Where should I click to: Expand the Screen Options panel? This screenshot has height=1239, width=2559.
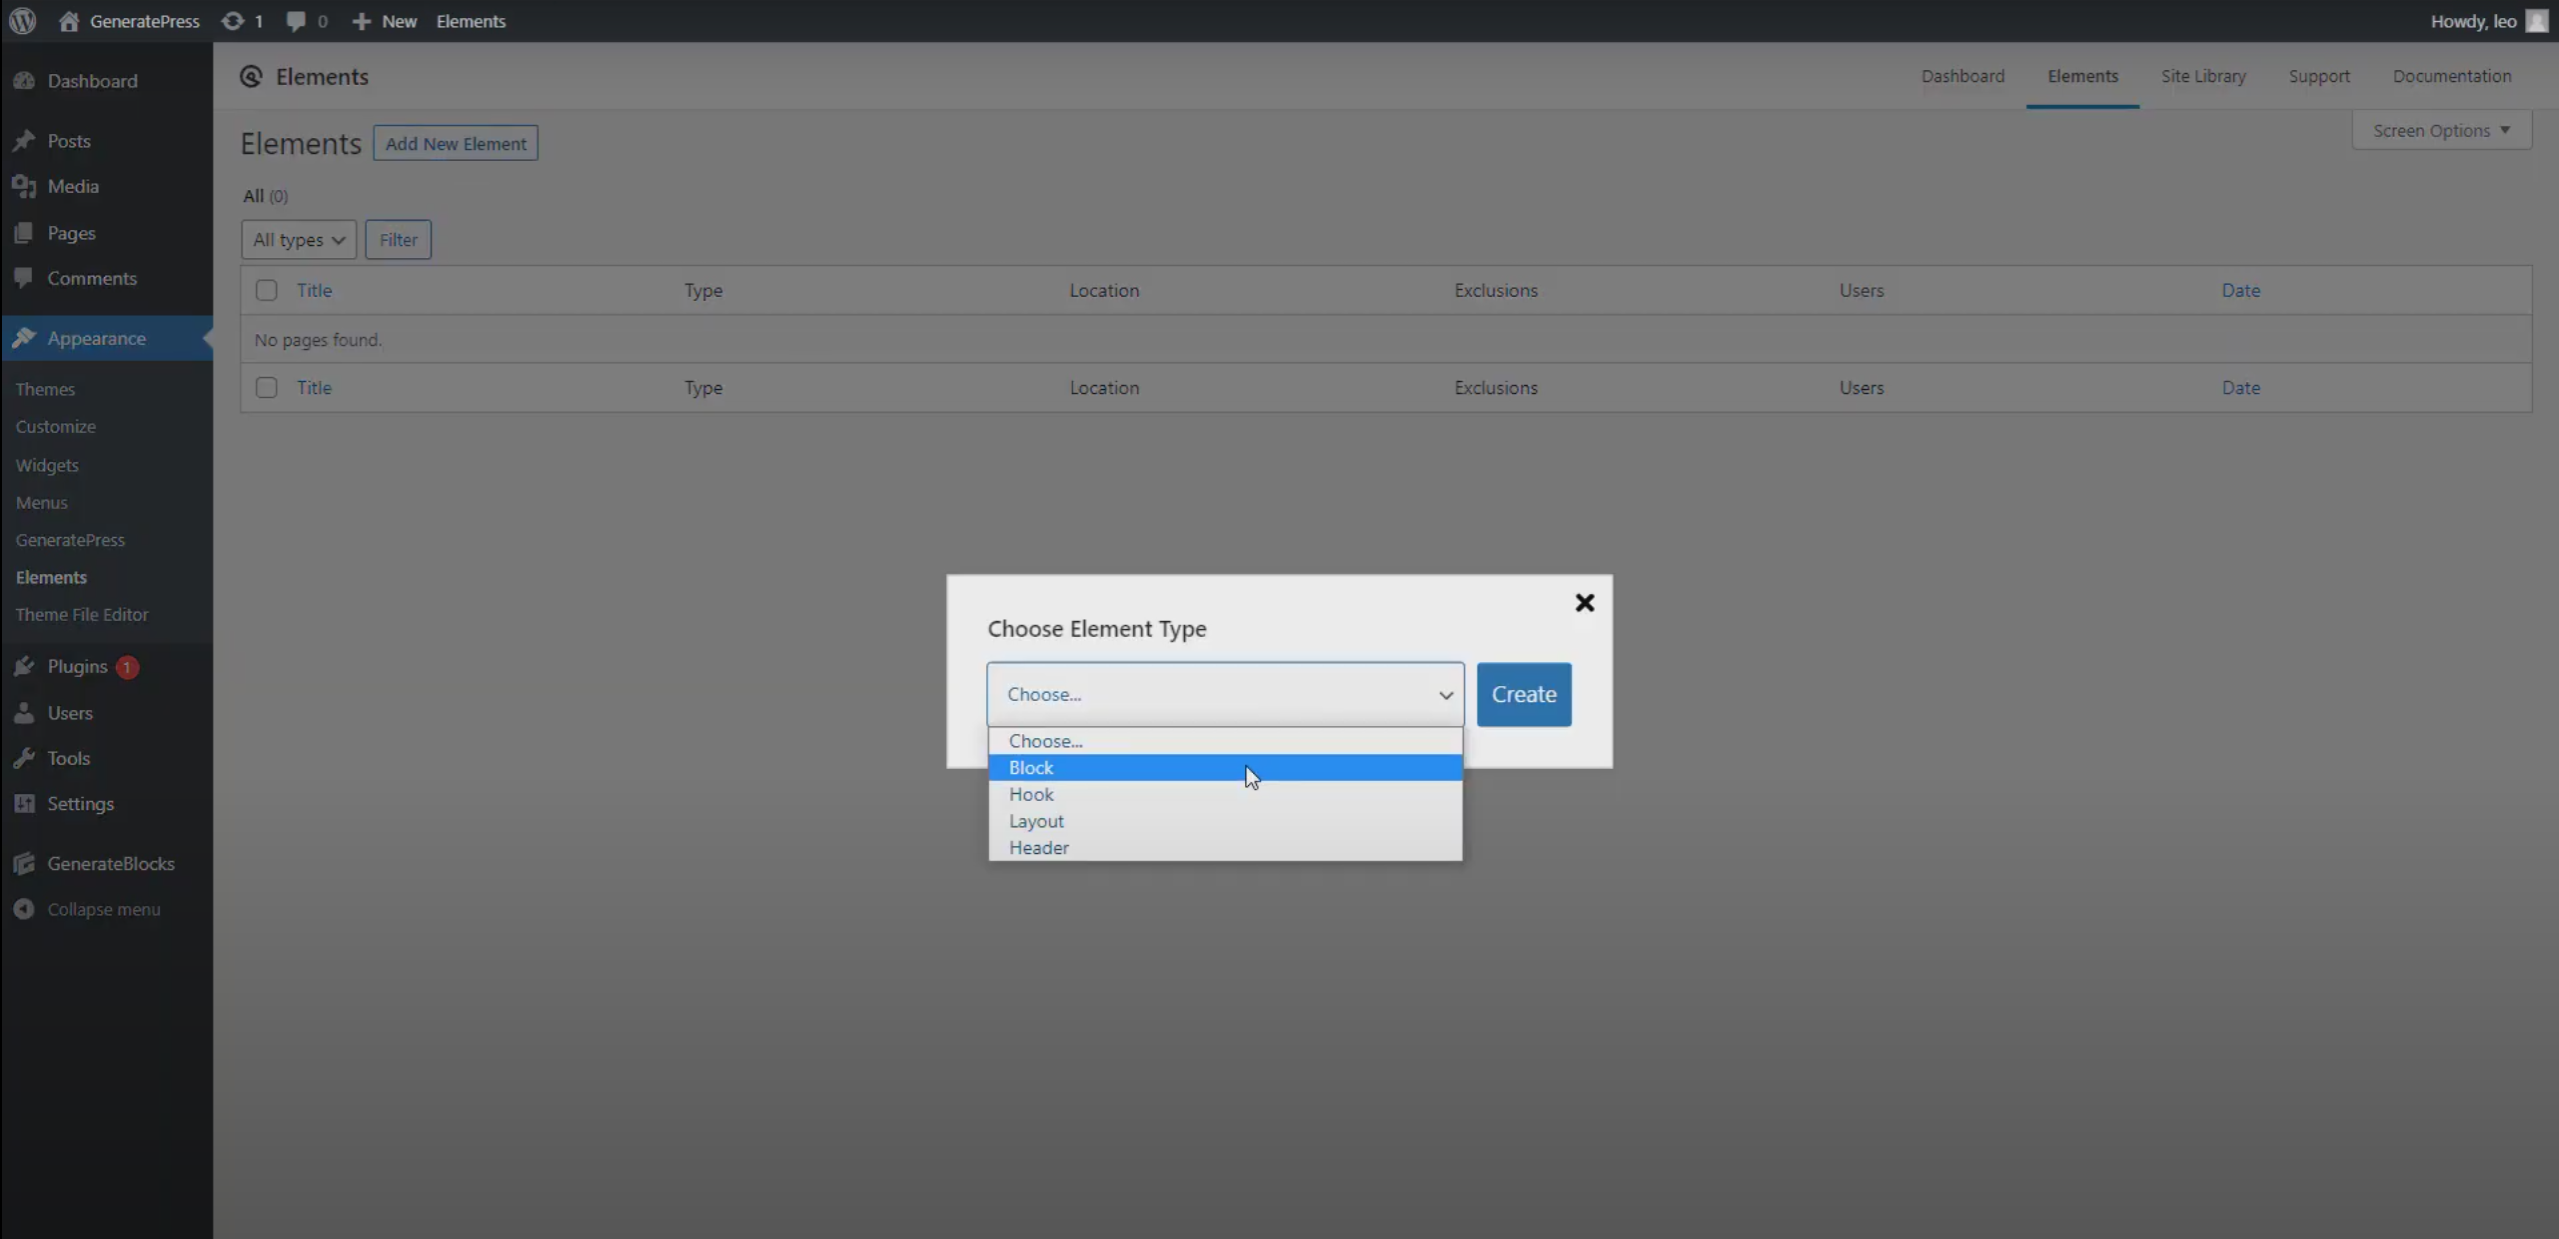(2441, 129)
